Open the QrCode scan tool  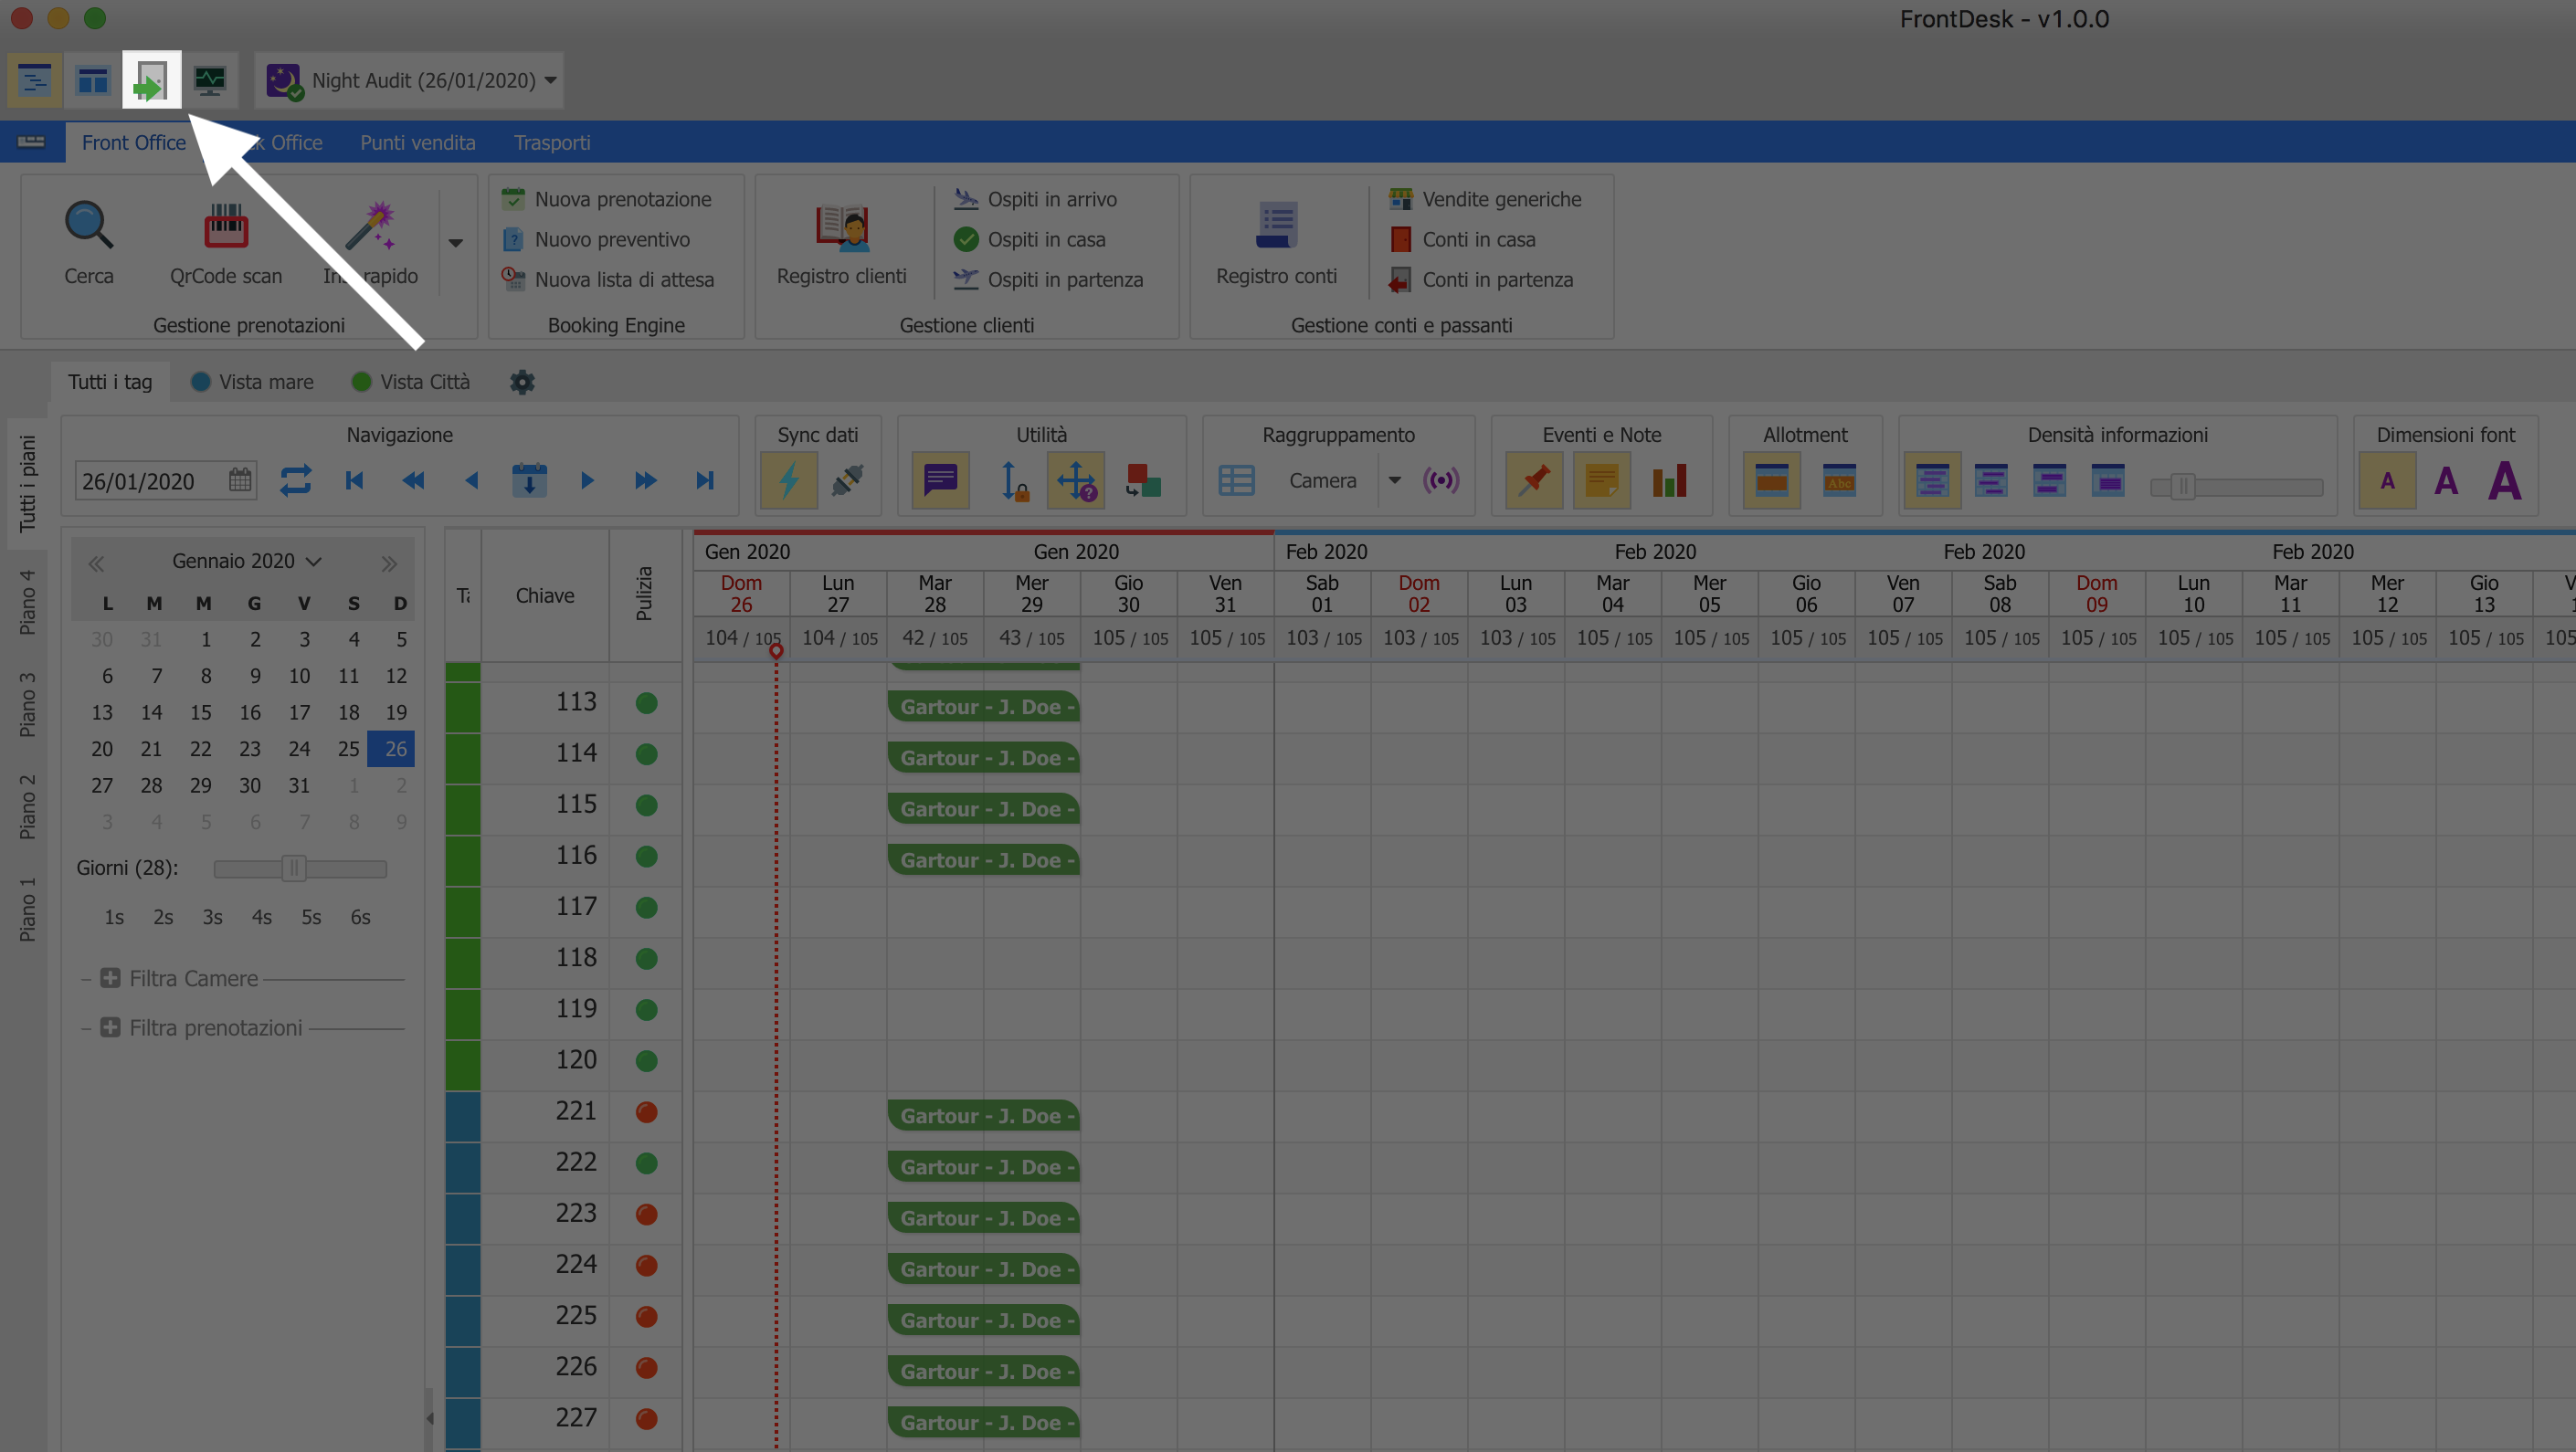[x=226, y=227]
